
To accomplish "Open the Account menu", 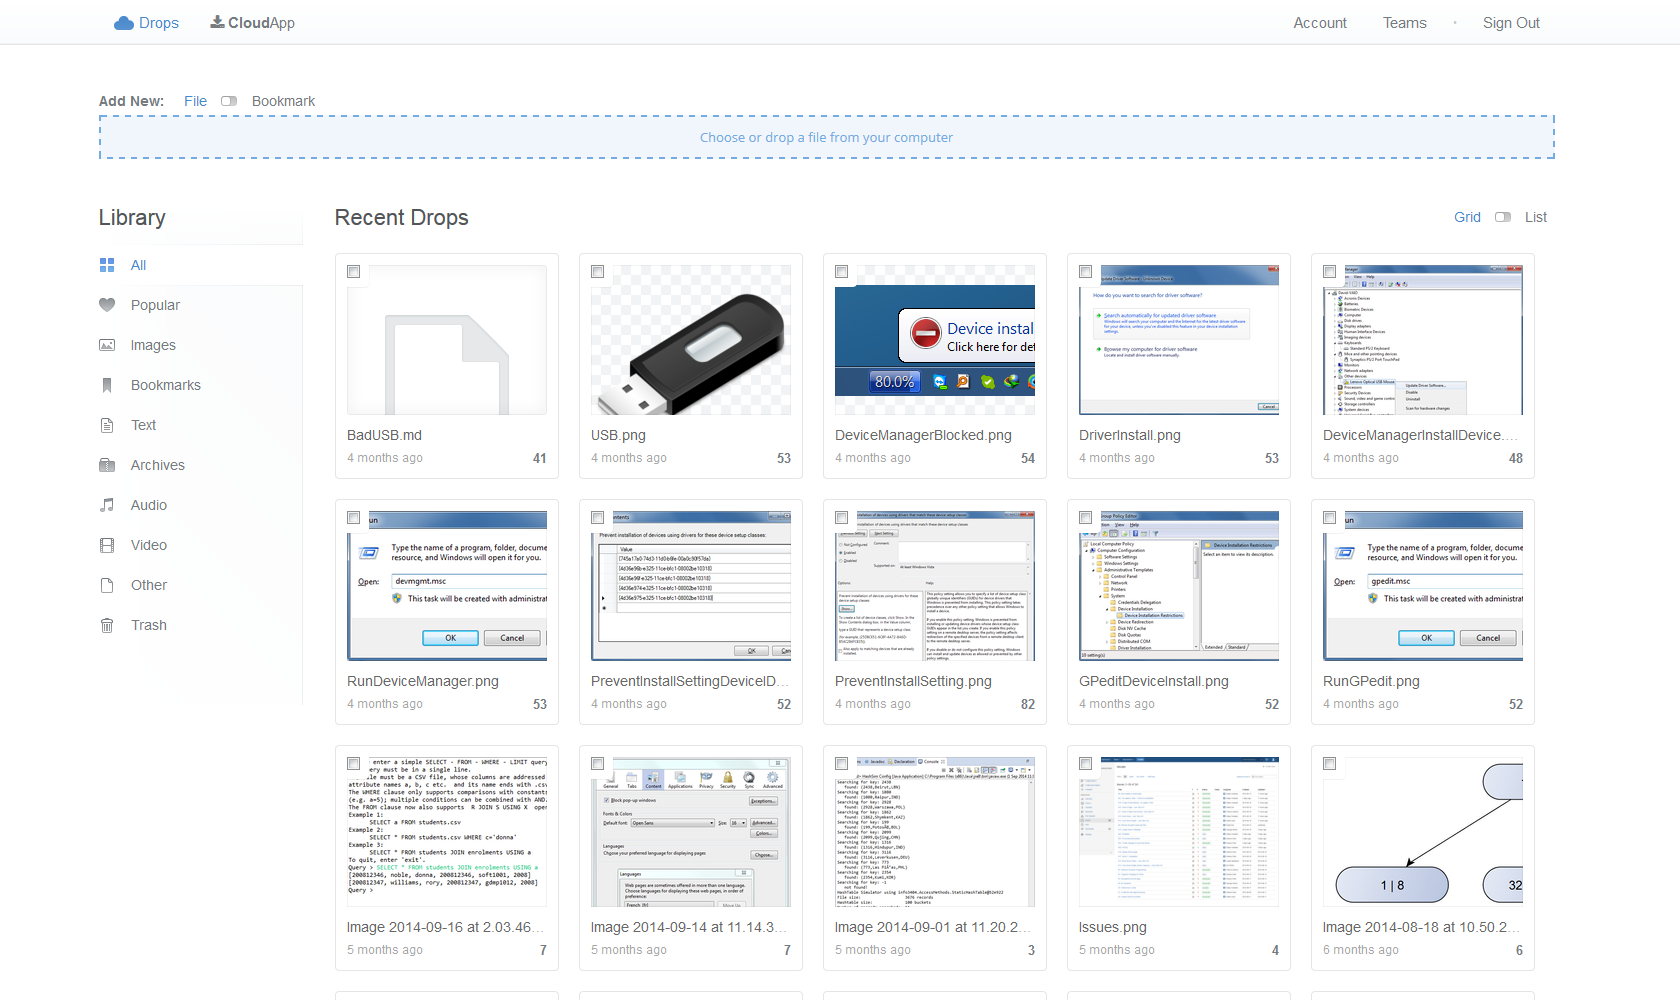I will pyautogui.click(x=1319, y=22).
